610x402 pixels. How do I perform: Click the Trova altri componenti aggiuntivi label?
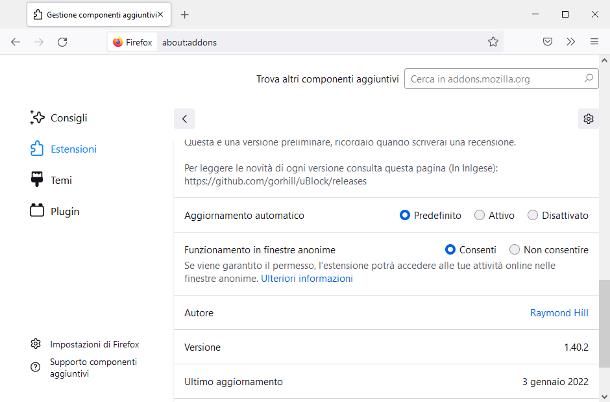pyautogui.click(x=328, y=79)
